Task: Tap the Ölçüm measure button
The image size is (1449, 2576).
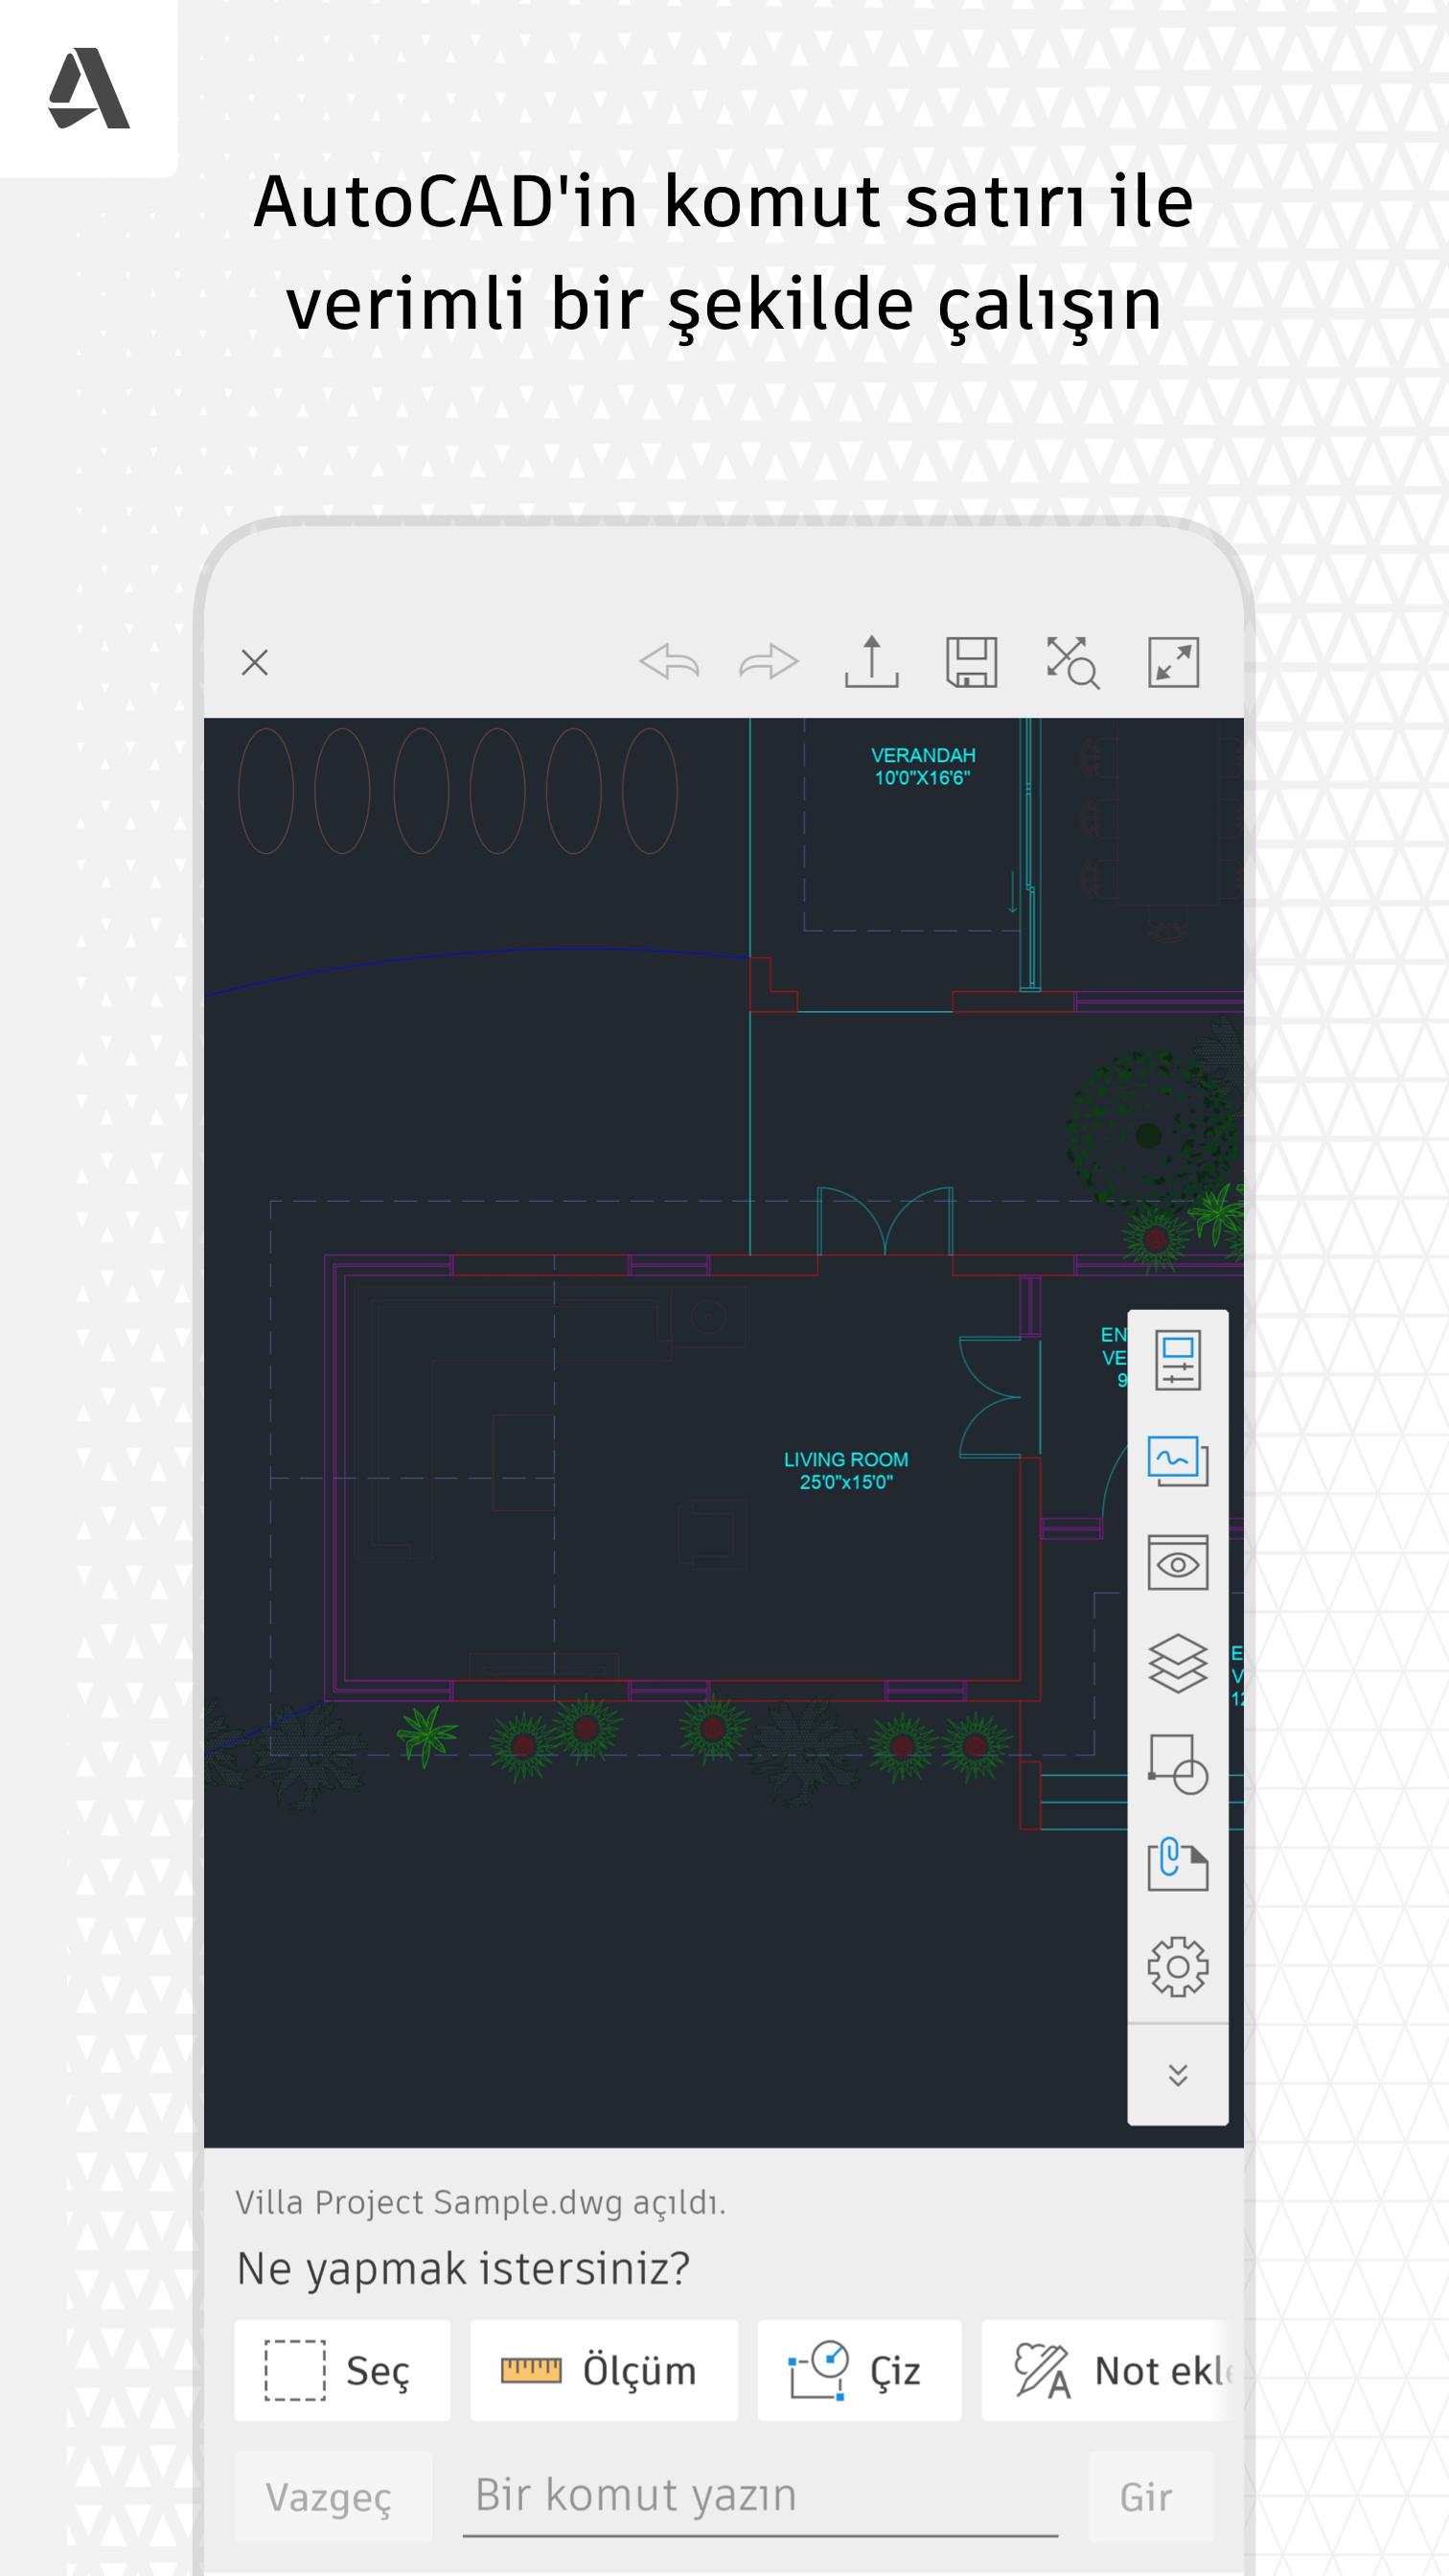Action: pos(604,2371)
